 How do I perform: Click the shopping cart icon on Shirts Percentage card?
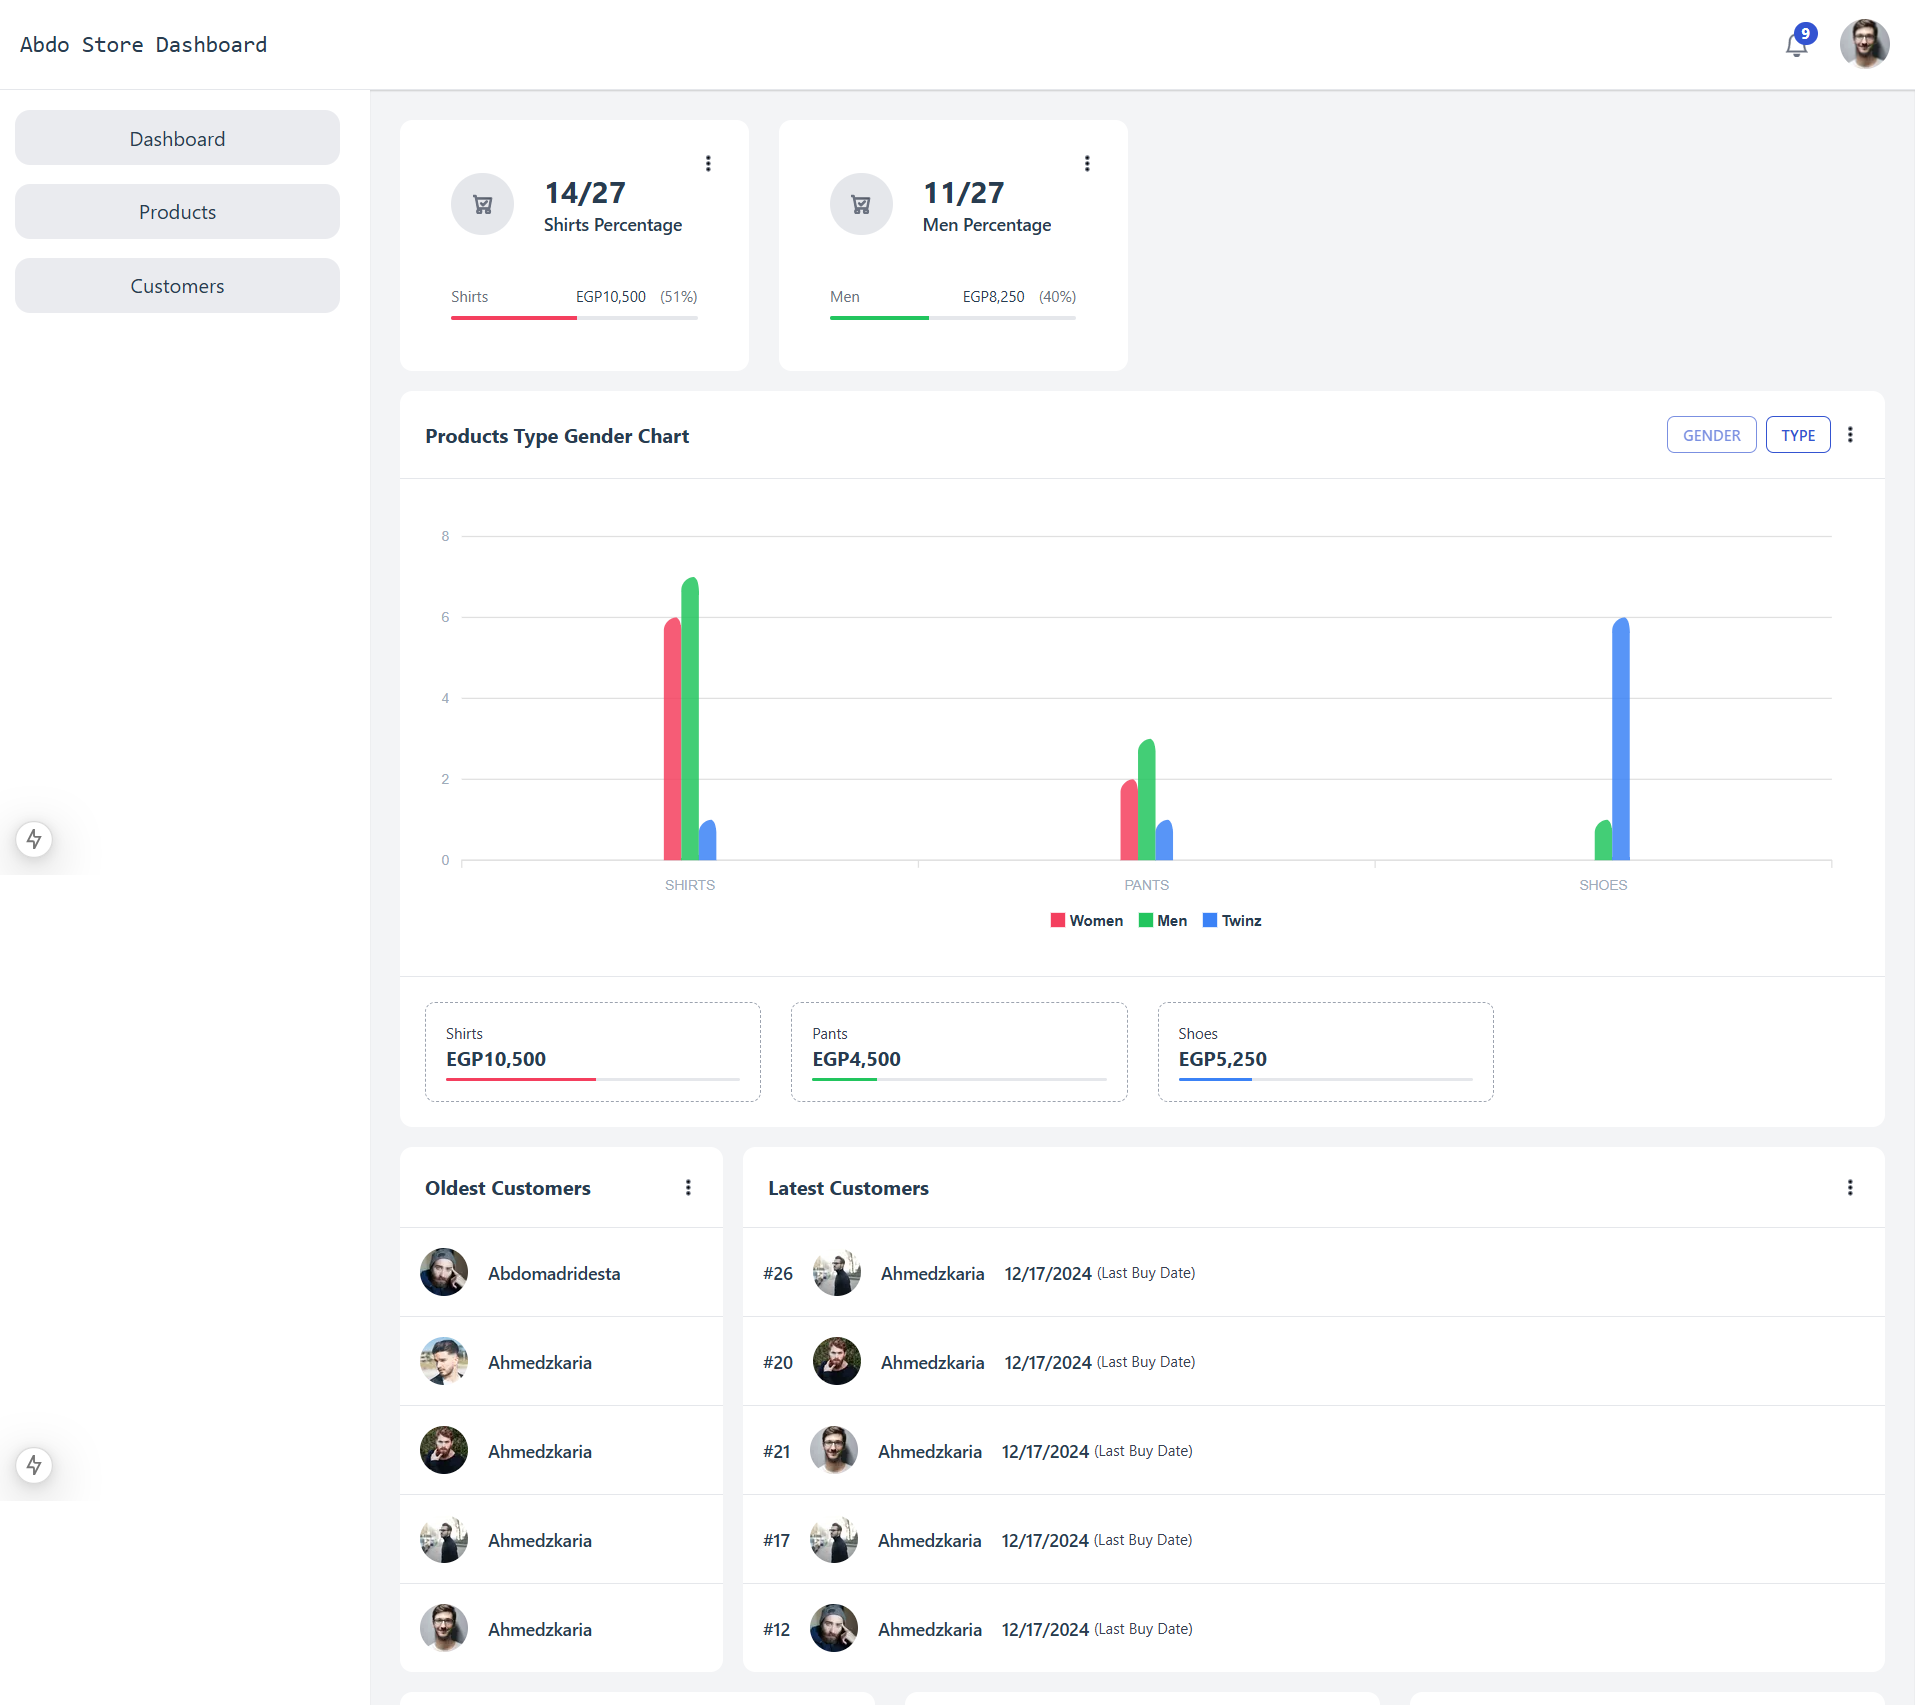482,204
